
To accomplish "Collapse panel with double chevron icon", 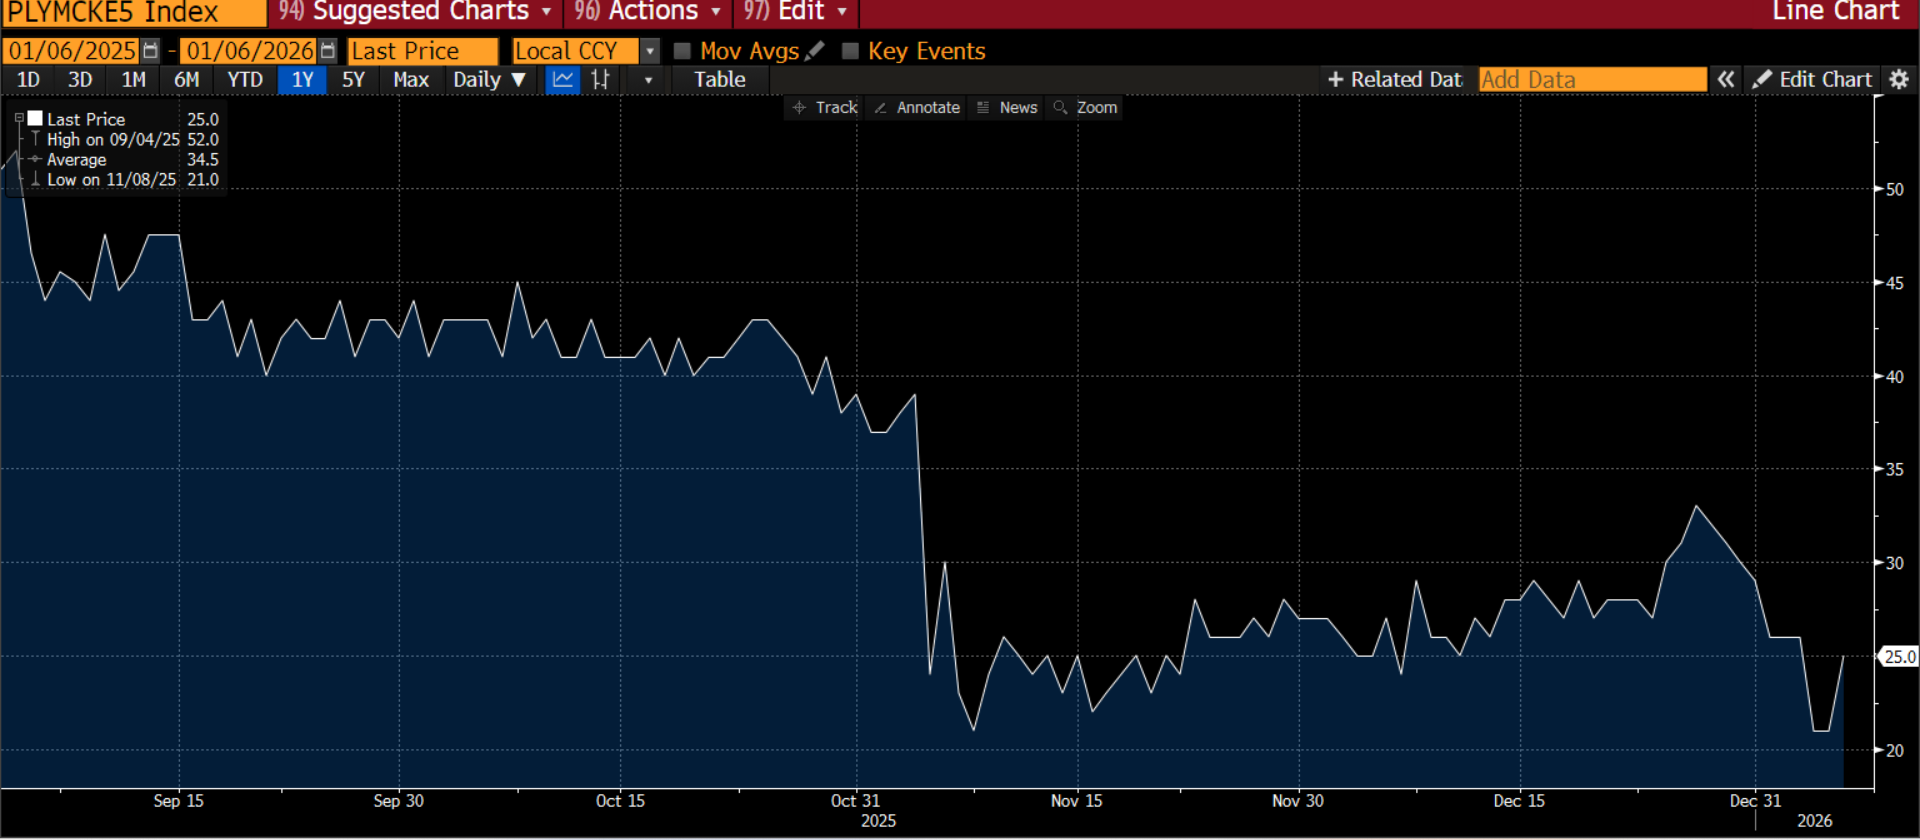I will tap(1726, 80).
